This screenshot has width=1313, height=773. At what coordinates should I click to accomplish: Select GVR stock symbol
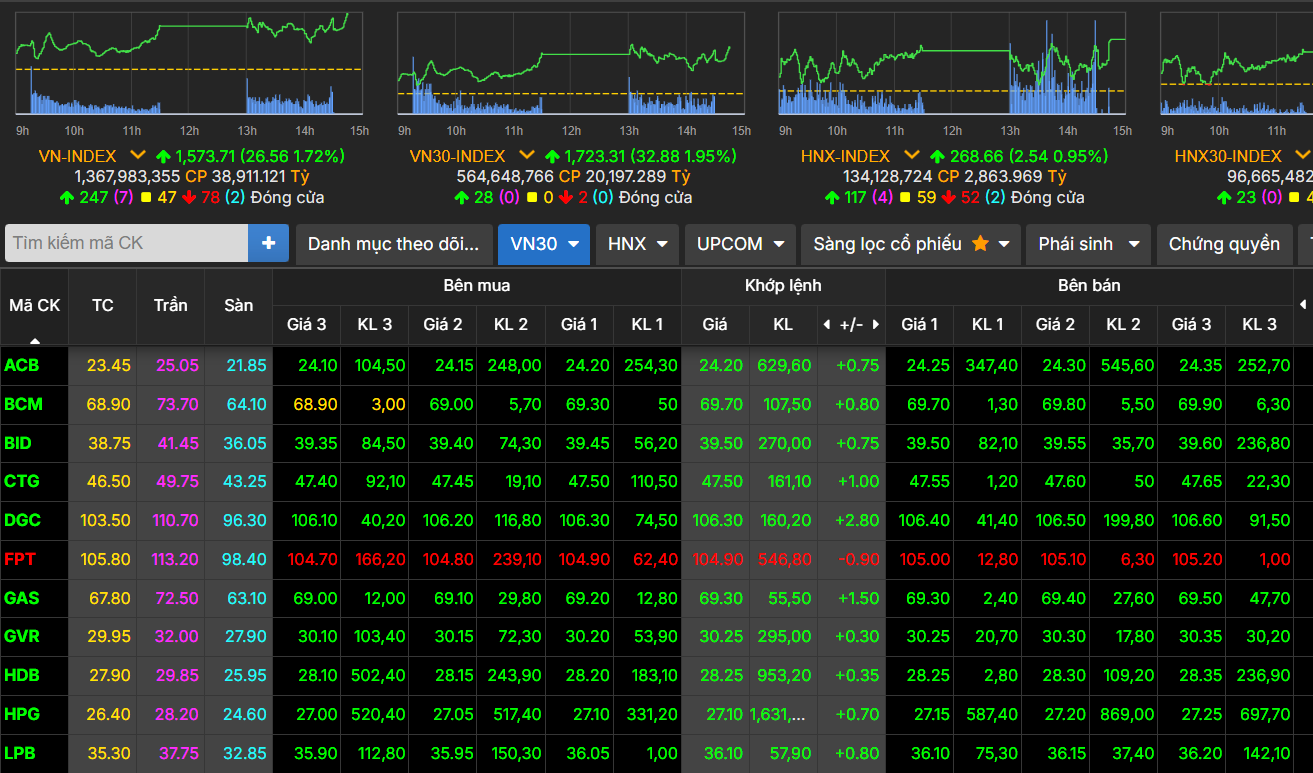pyautogui.click(x=22, y=636)
